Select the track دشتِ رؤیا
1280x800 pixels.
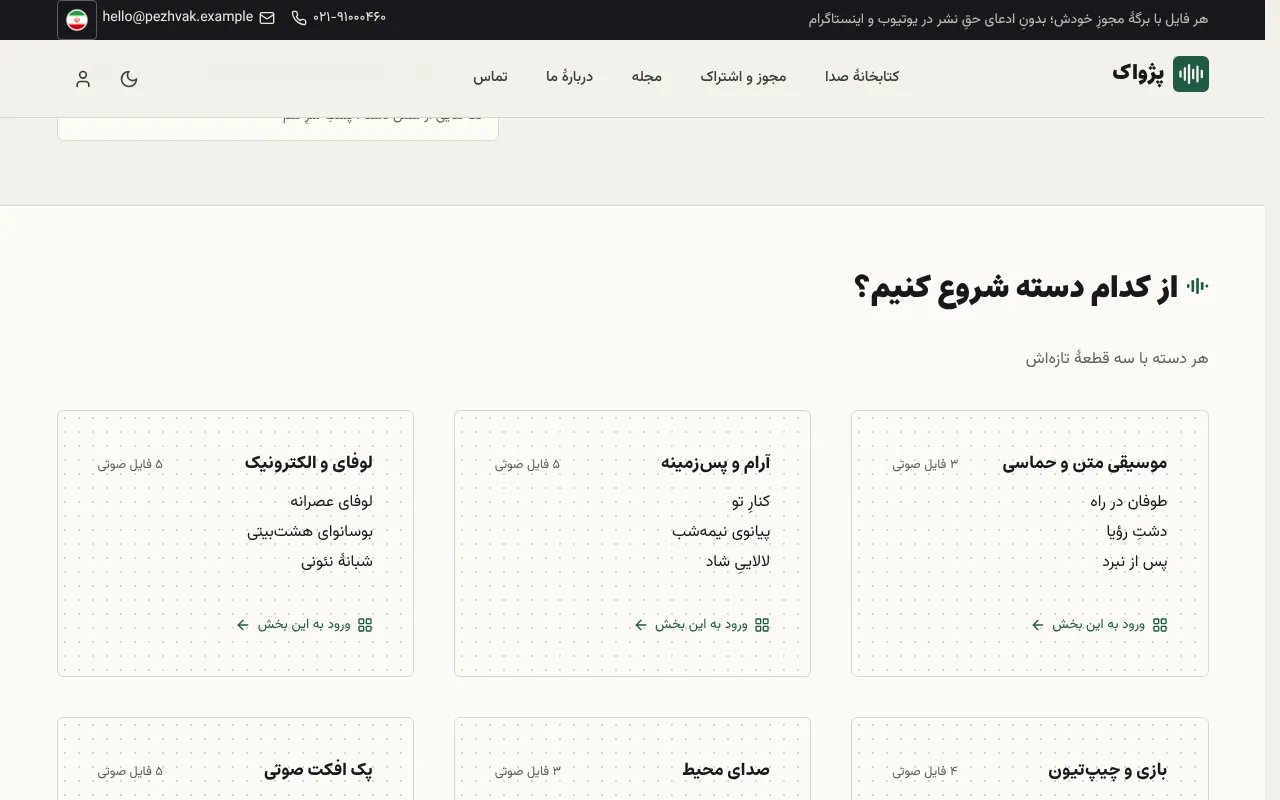coord(1137,532)
